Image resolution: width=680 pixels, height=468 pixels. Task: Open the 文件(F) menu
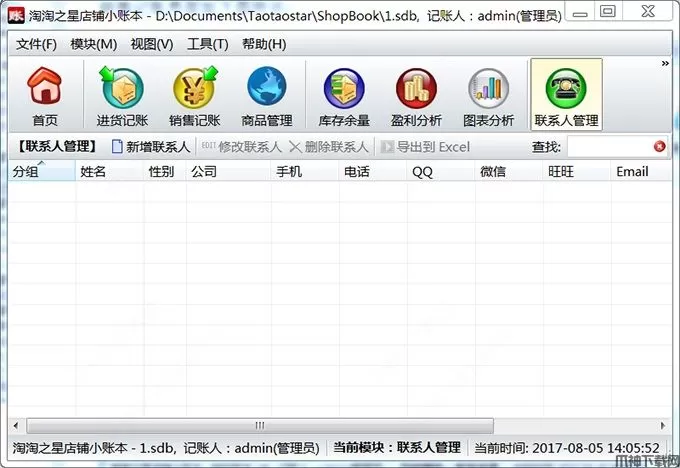coord(36,44)
